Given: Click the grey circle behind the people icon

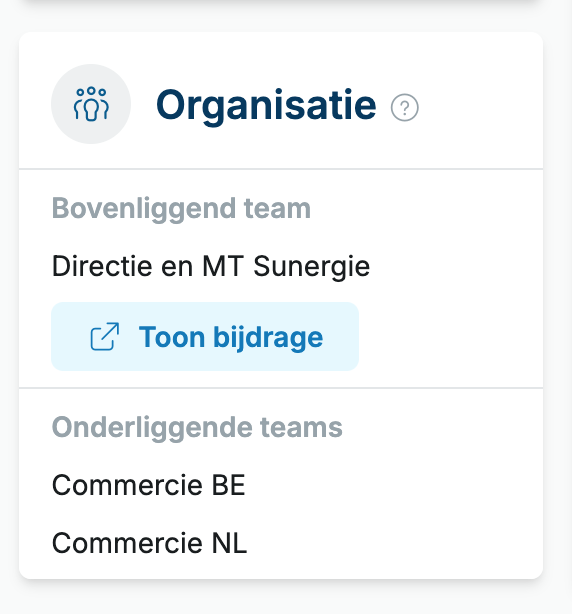Looking at the screenshot, I should pyautogui.click(x=91, y=104).
